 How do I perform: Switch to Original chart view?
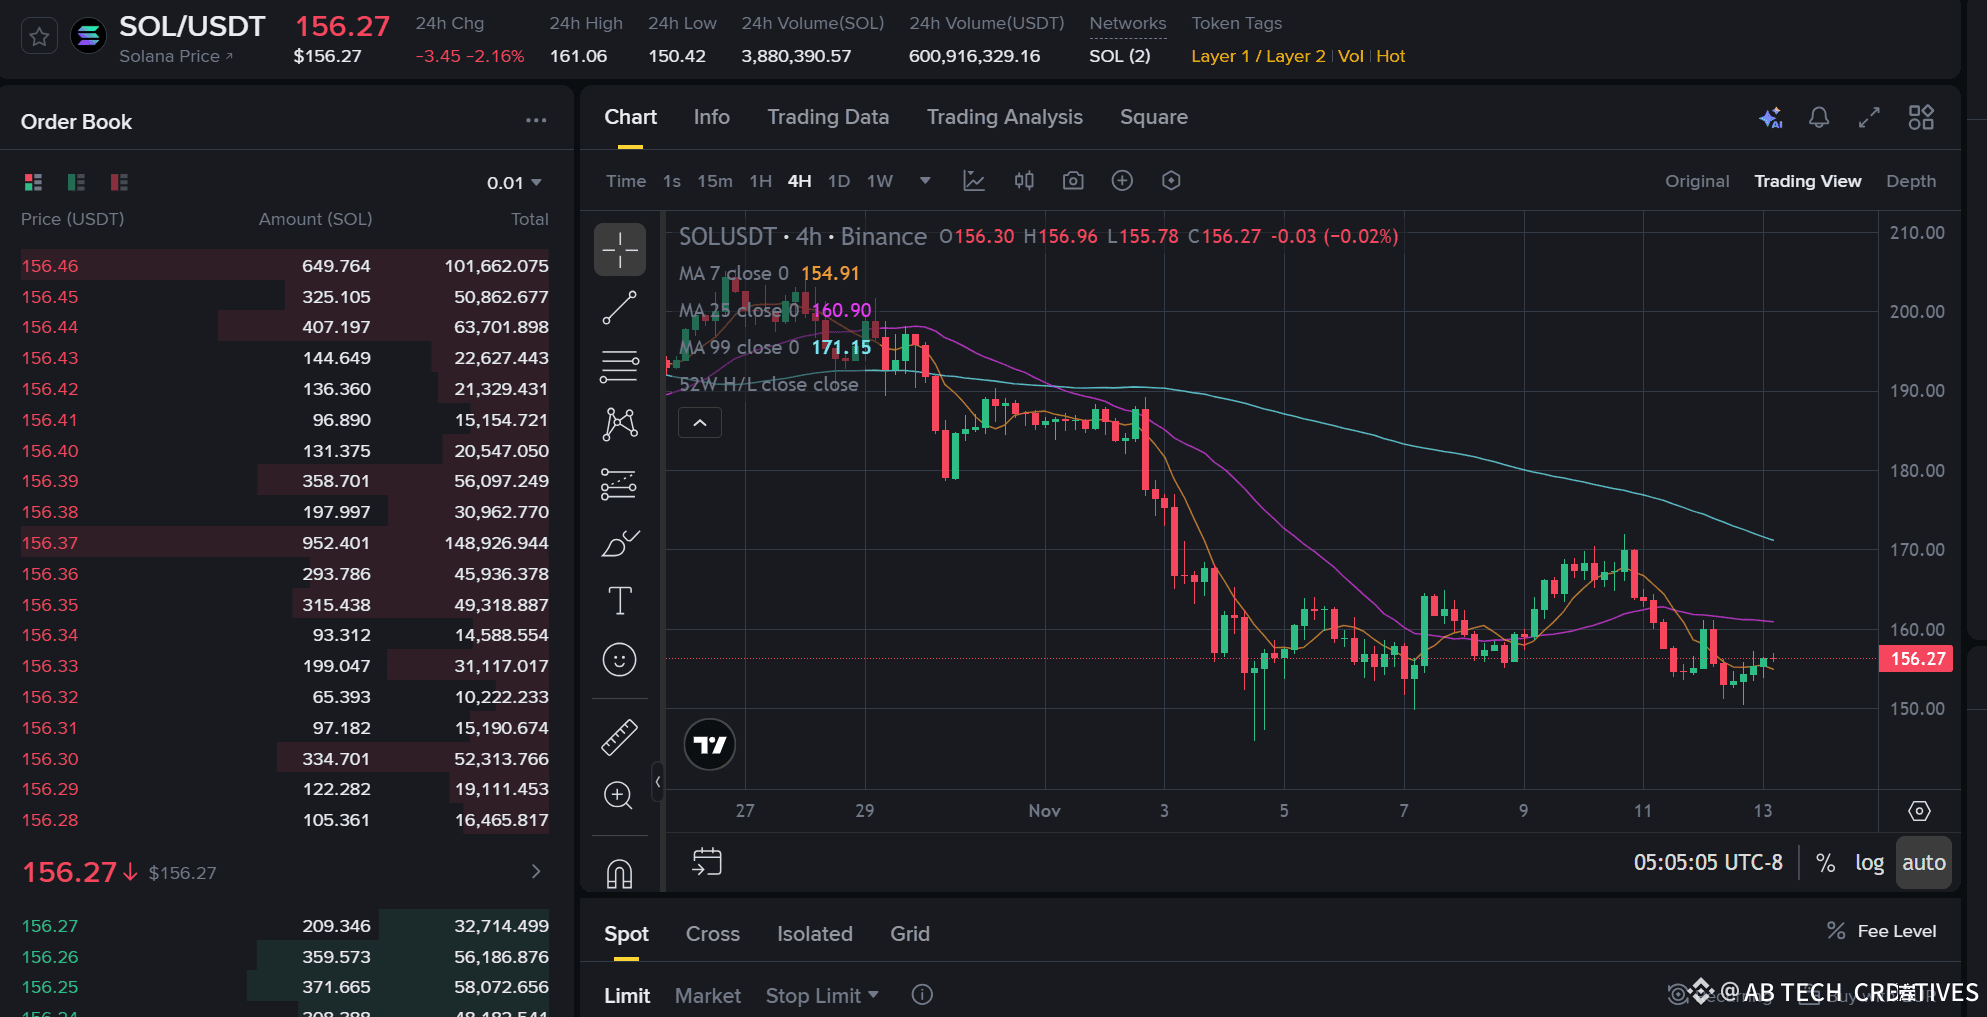tap(1697, 181)
